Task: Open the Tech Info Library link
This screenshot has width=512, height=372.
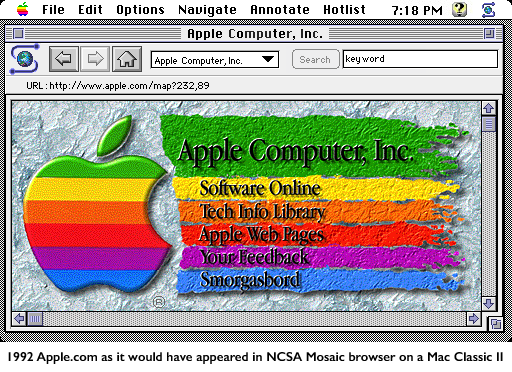Action: (262, 212)
